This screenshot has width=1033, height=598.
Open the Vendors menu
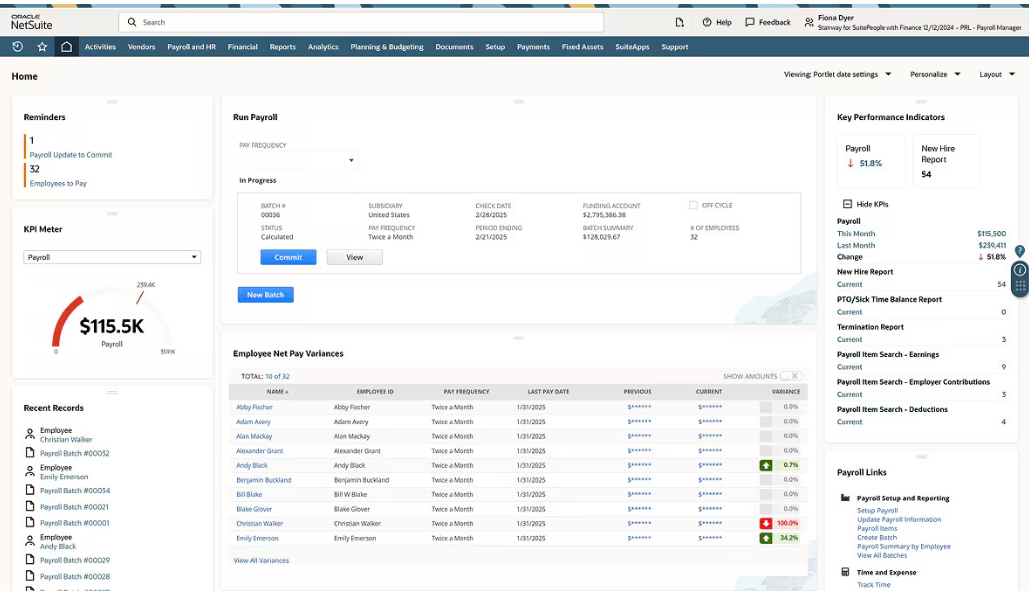142,47
